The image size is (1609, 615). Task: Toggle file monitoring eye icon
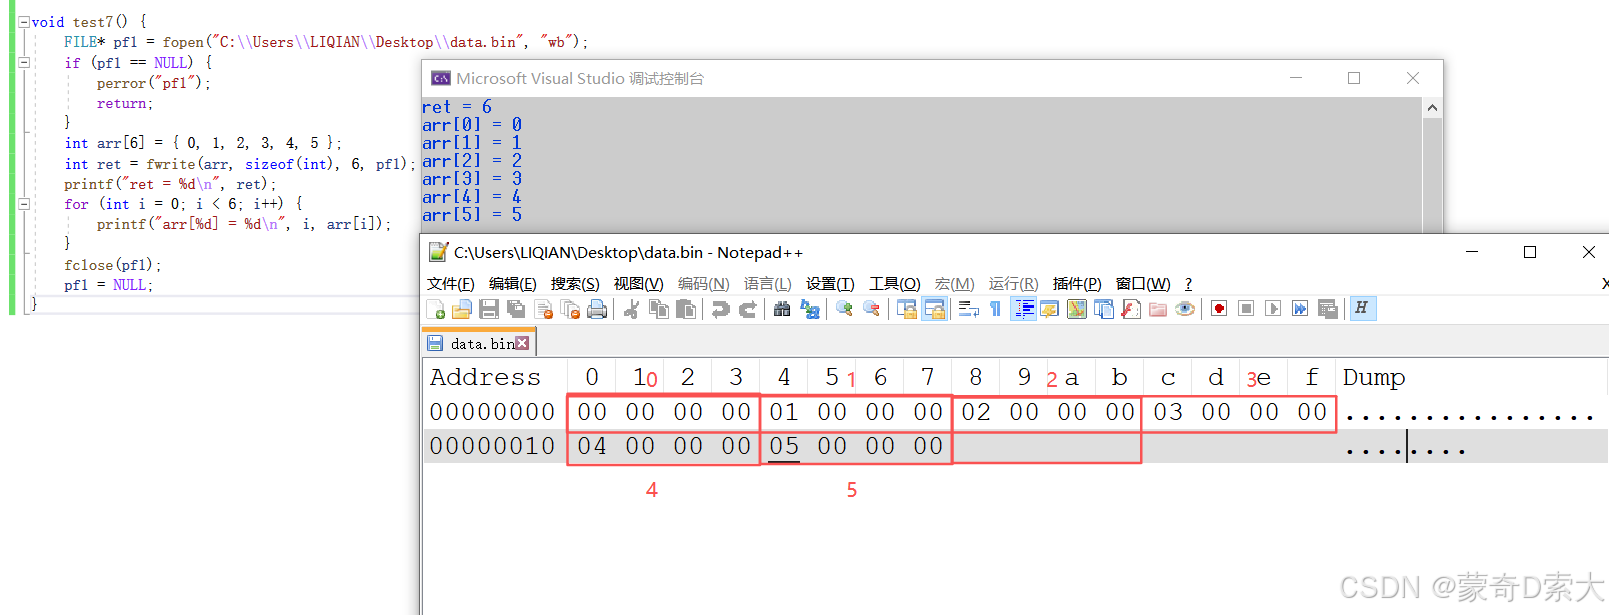pyautogui.click(x=1184, y=309)
